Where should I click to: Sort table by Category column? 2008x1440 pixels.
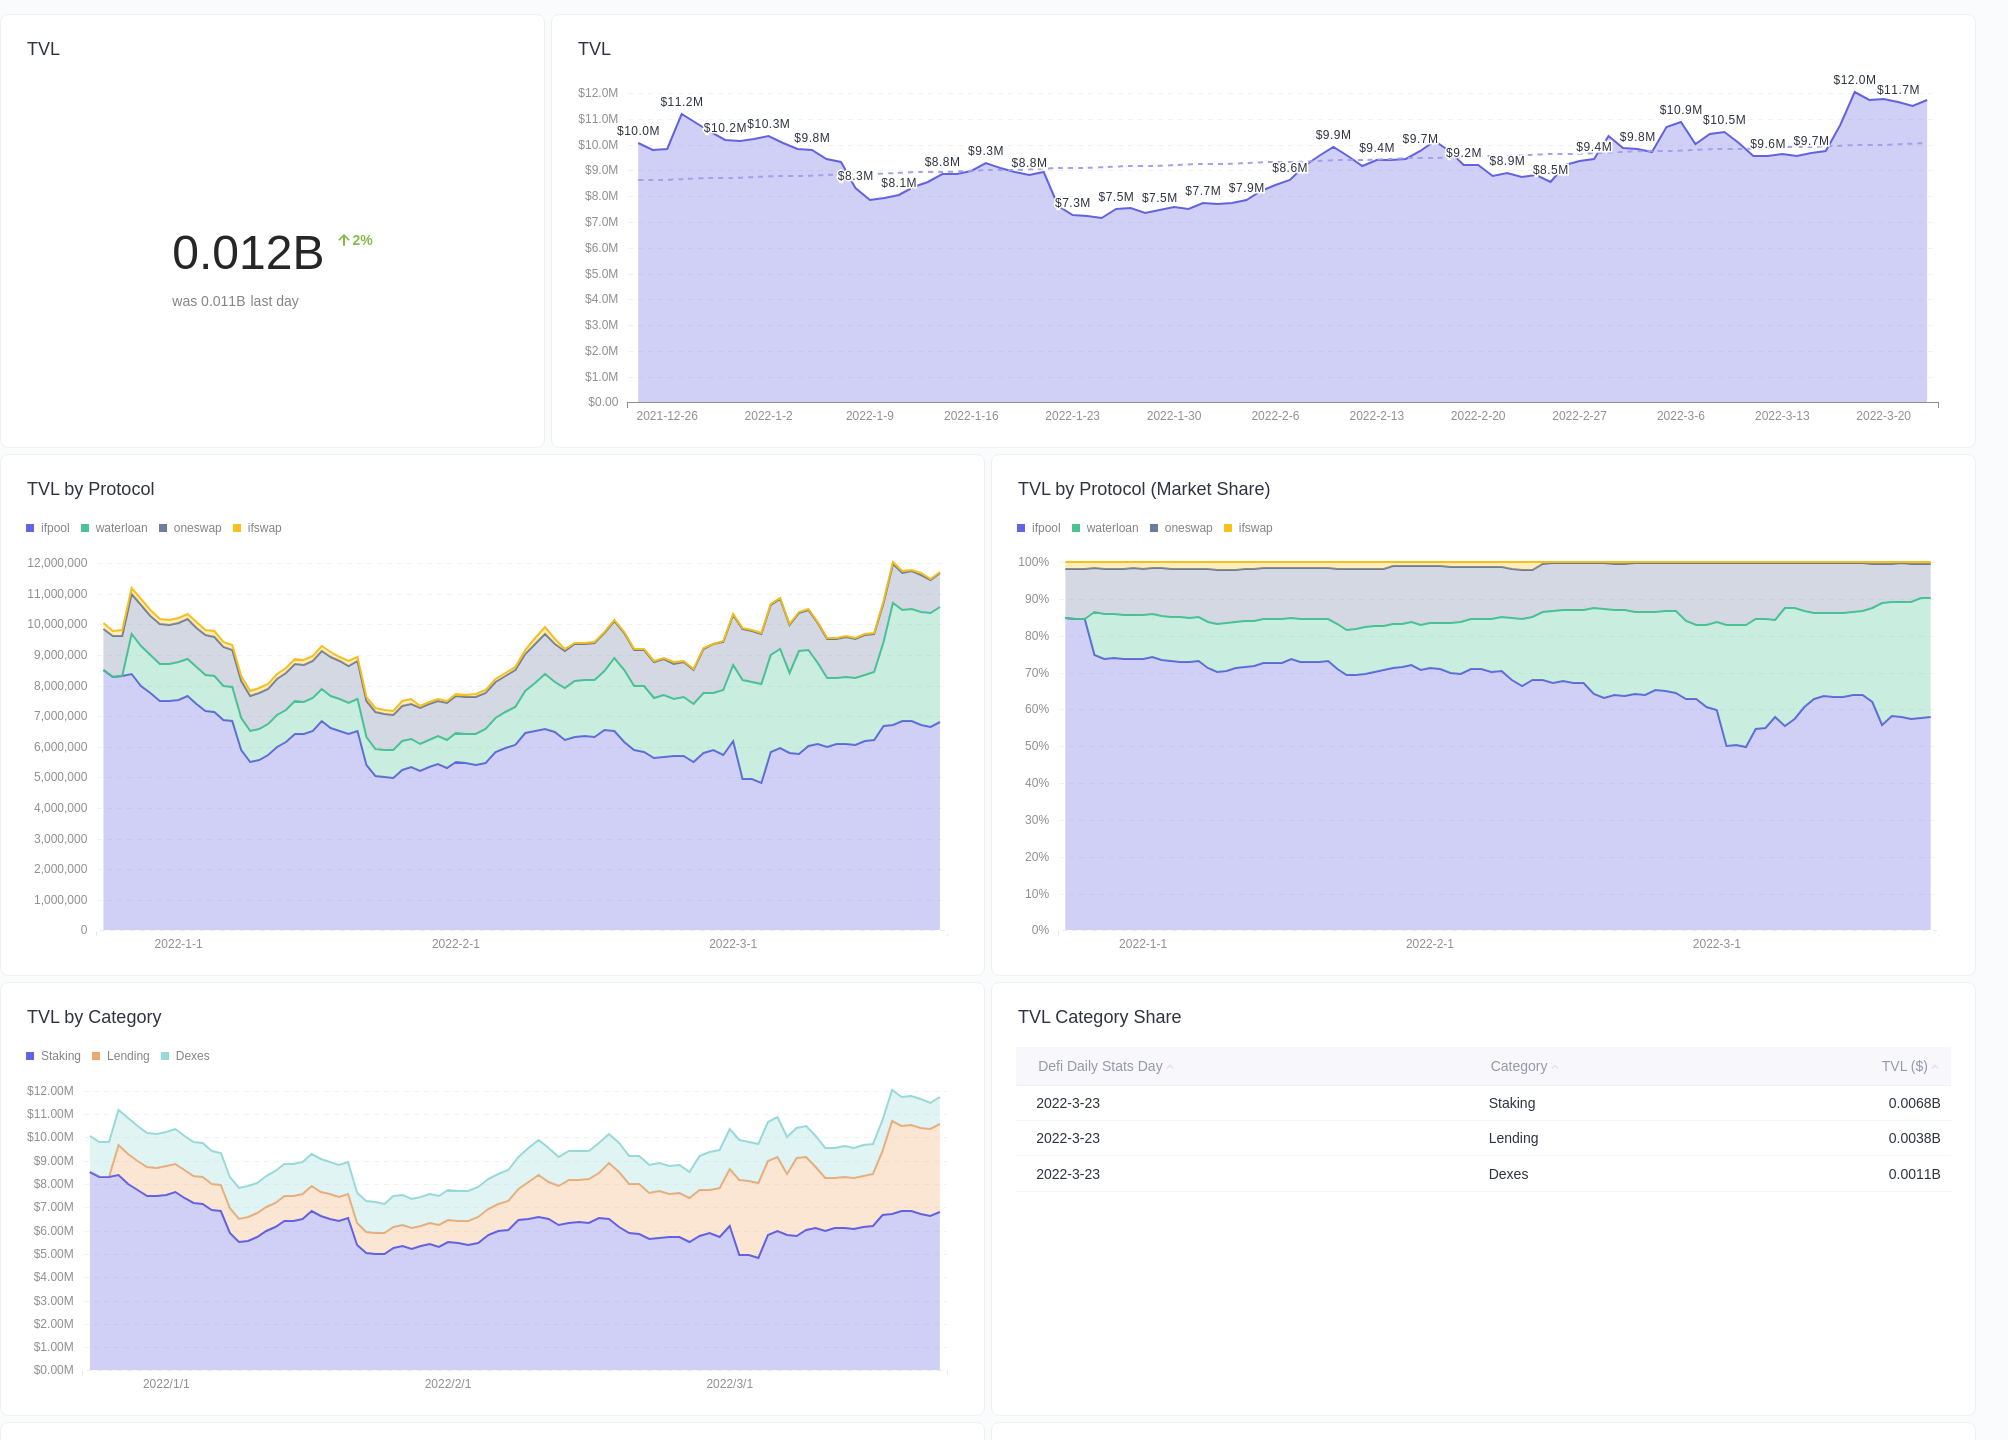click(1517, 1066)
